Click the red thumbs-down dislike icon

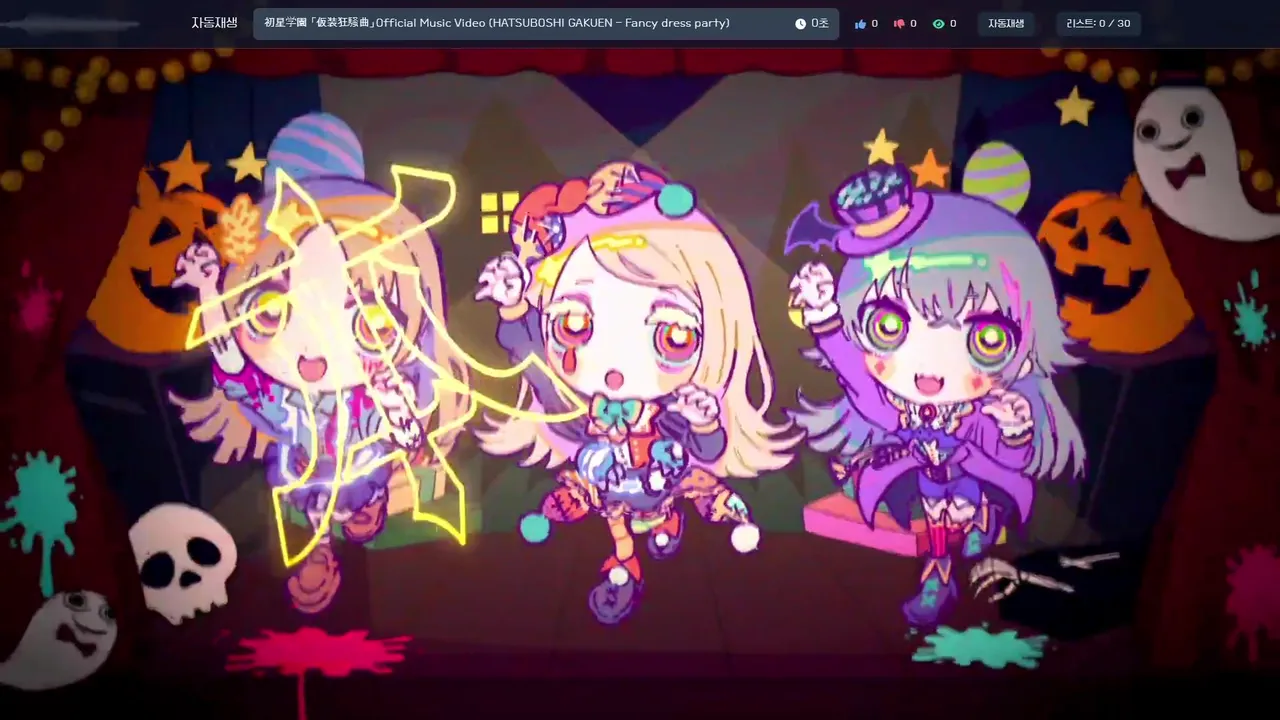899,24
